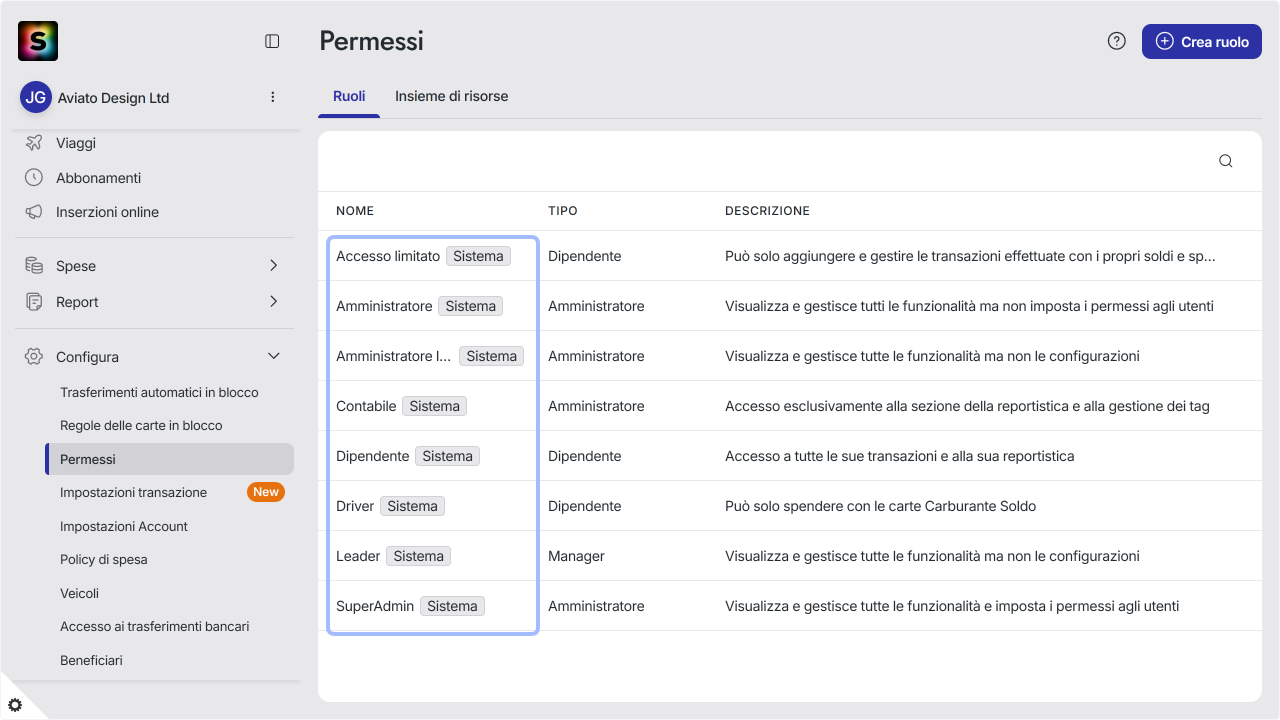The height and width of the screenshot is (720, 1280).
Task: Go to Viaggi in the sidebar
Action: pos(76,143)
